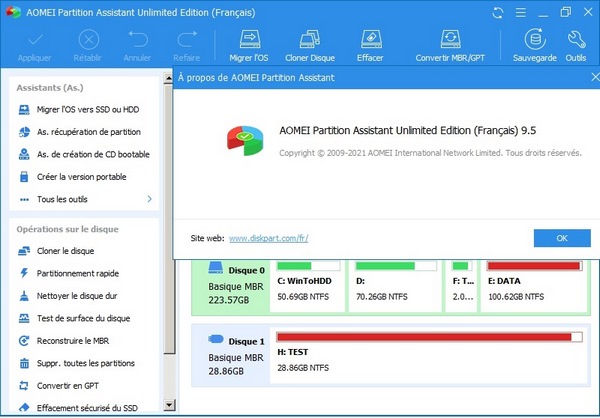Expand Tous les outils chevron
This screenshot has height=418, width=600.
click(150, 199)
